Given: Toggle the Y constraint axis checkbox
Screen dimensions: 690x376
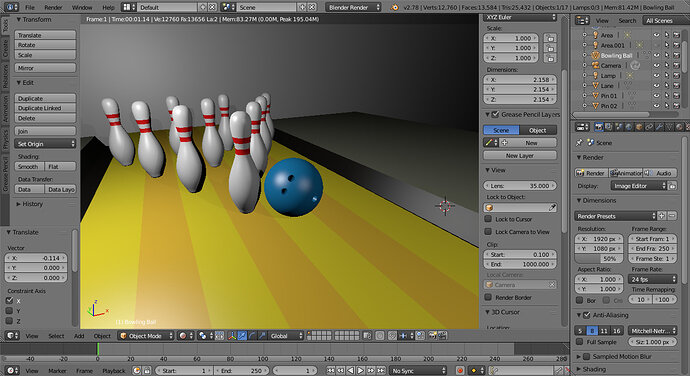Looking at the screenshot, I should (9, 311).
